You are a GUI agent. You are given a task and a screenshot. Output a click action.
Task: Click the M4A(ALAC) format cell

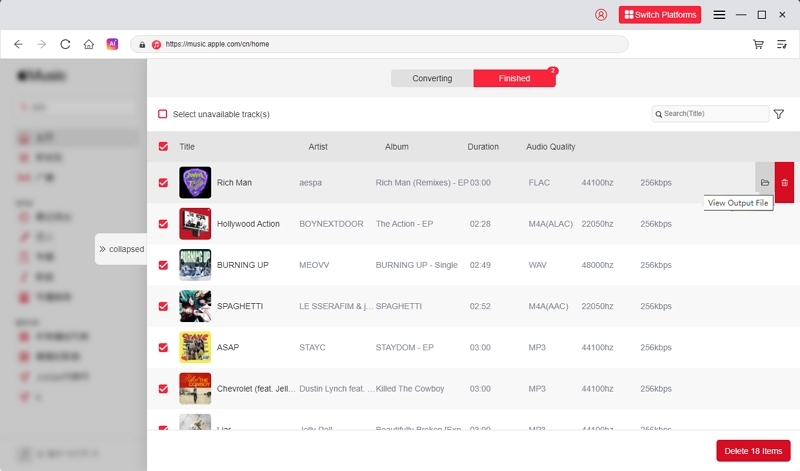coord(551,224)
